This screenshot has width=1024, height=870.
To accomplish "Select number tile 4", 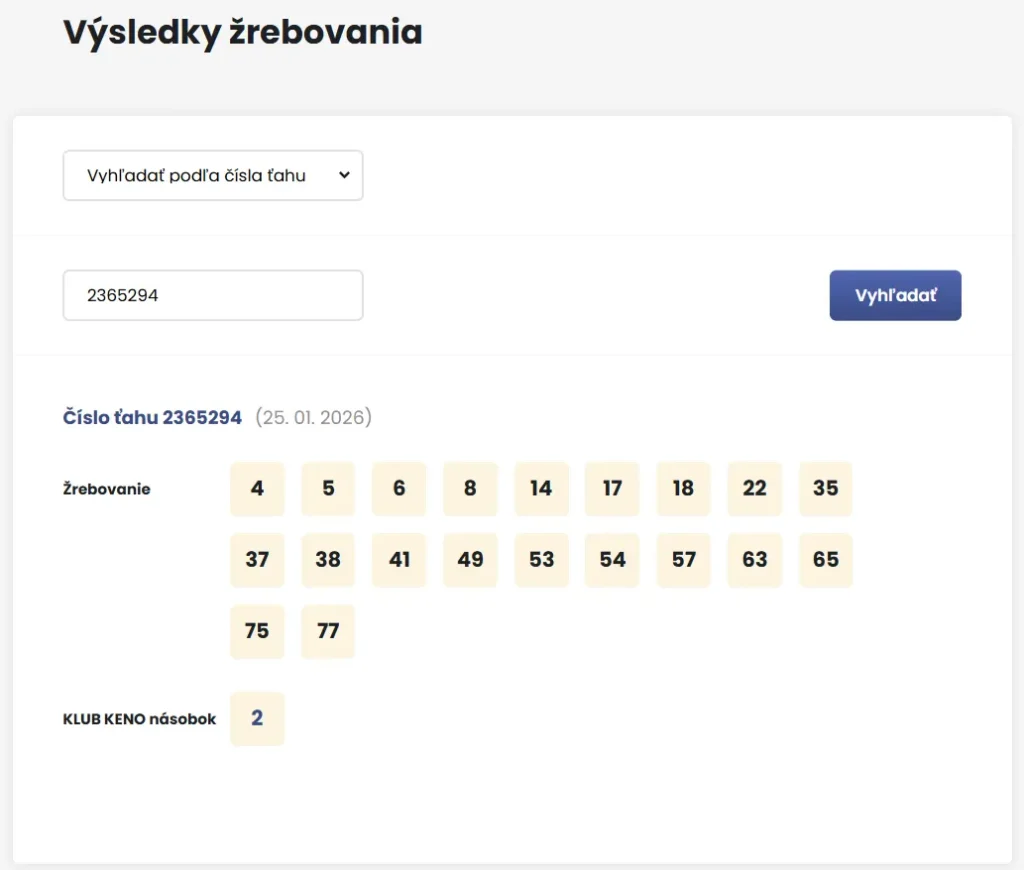I will (x=257, y=489).
